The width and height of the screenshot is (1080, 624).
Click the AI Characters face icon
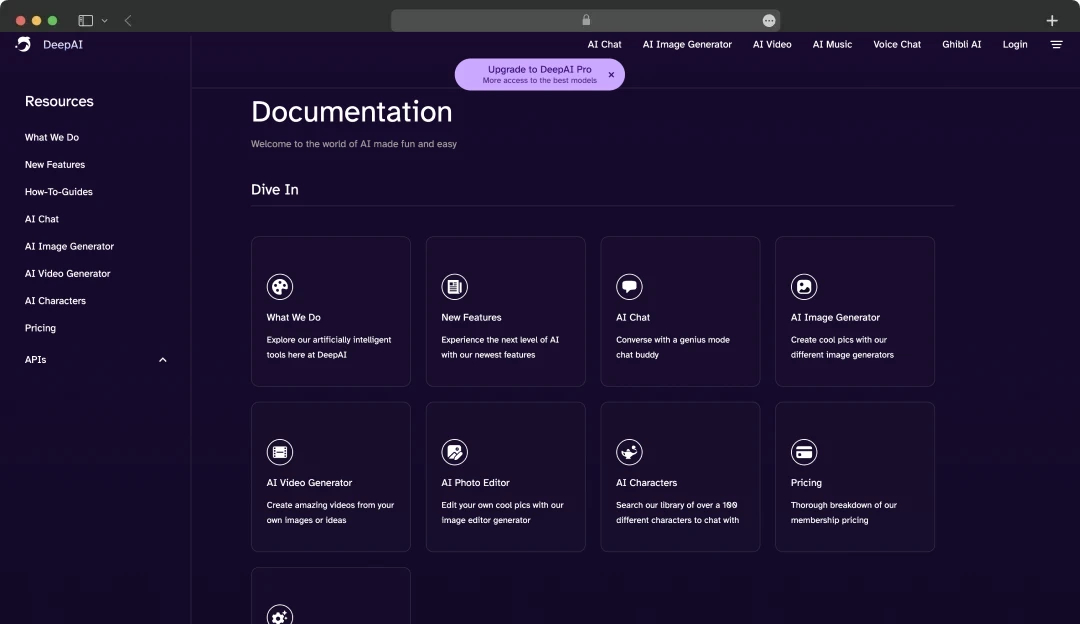pyautogui.click(x=629, y=451)
